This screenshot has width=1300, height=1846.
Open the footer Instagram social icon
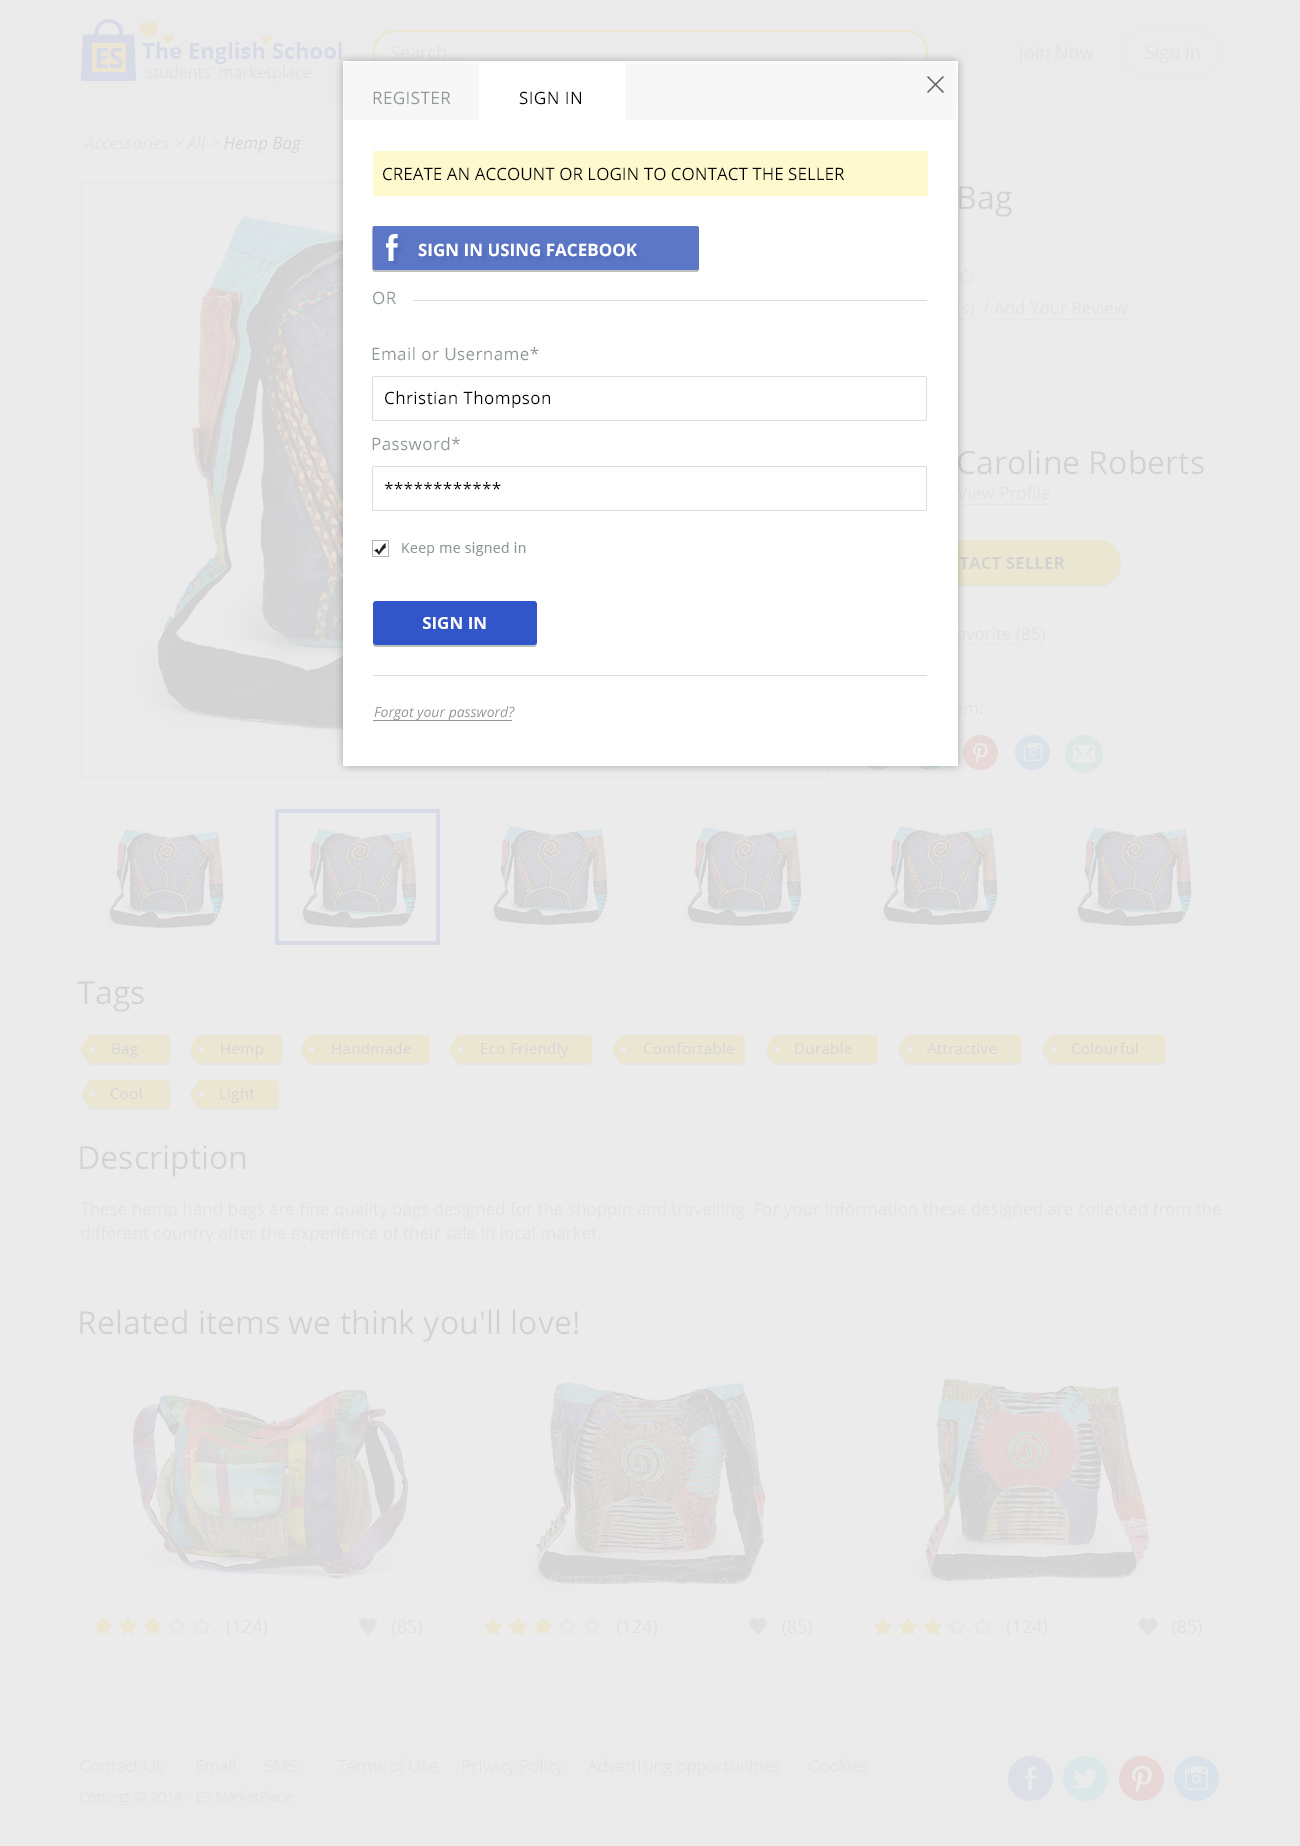click(x=1197, y=1778)
